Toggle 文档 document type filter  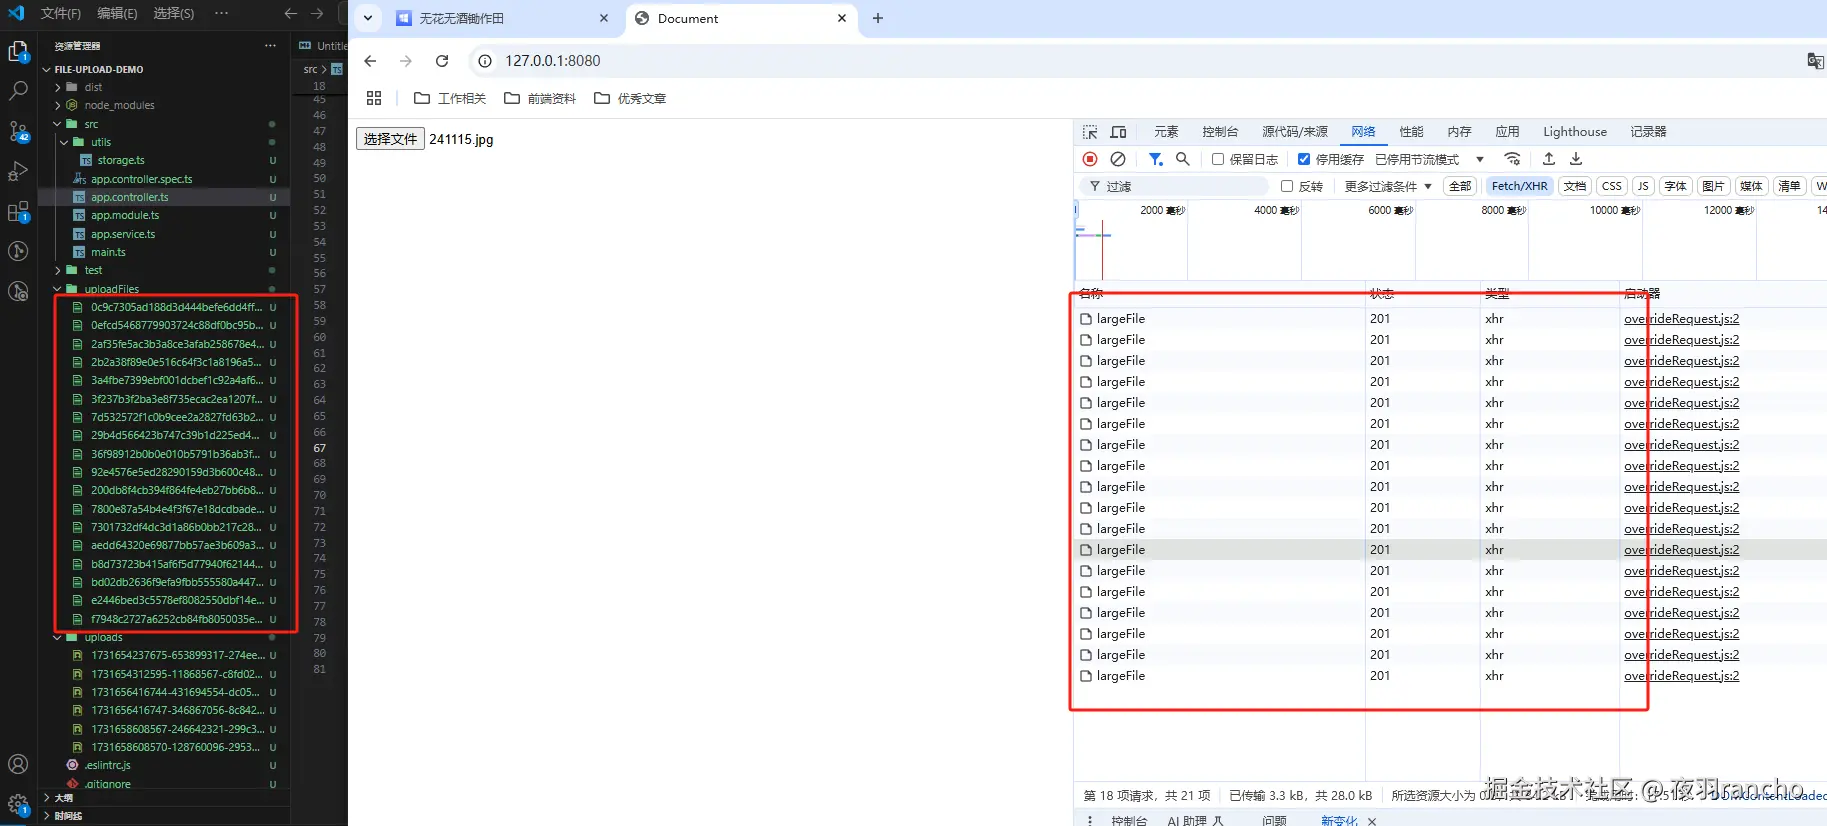pos(1575,186)
